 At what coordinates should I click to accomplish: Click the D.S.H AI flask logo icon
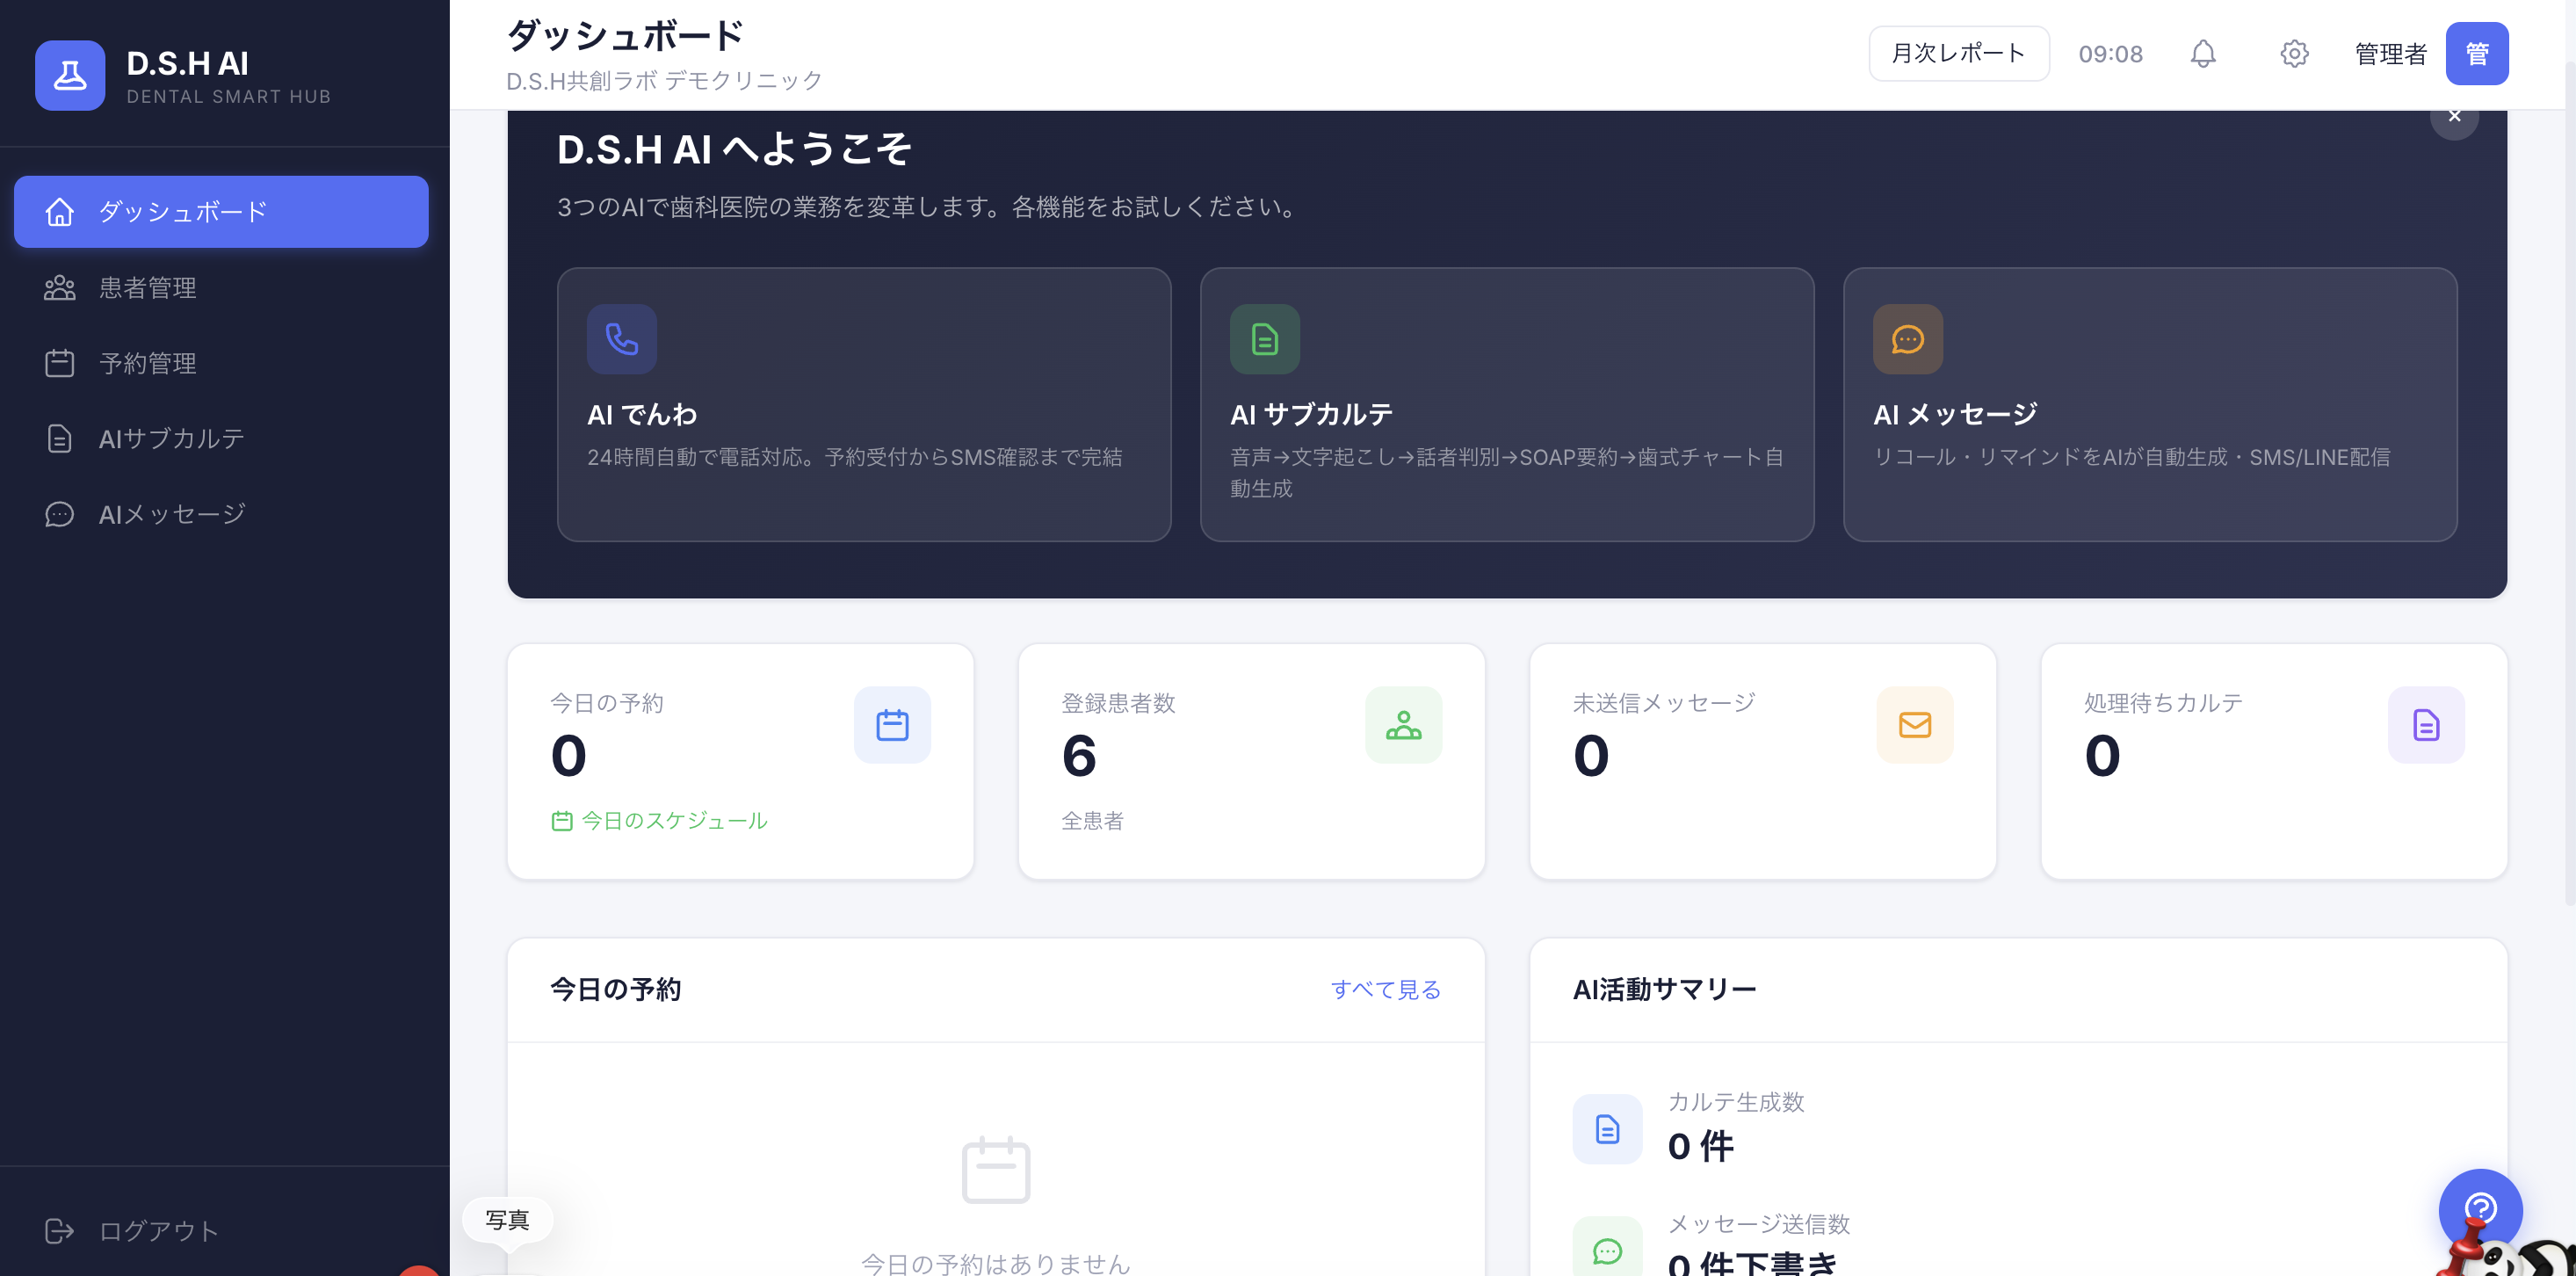[70, 75]
